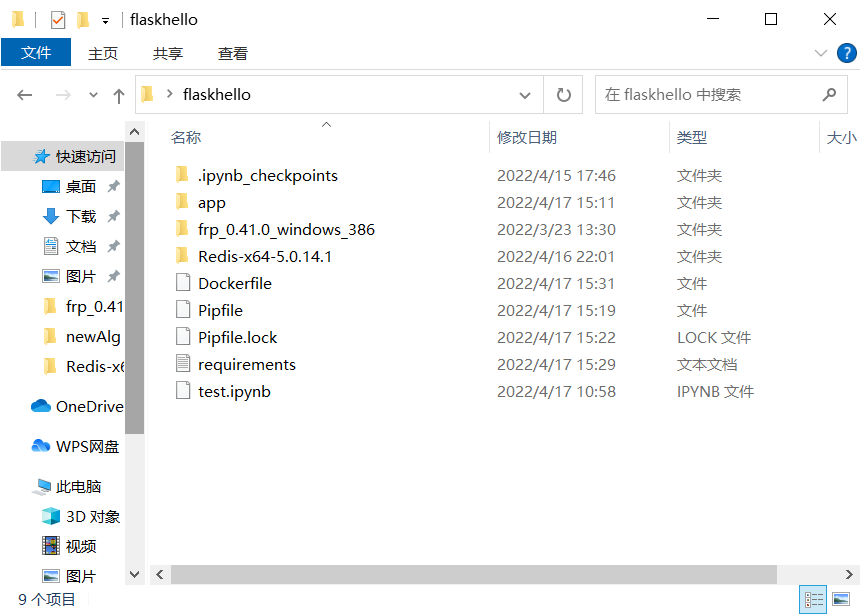
Task: Refresh the flaskhello folder view
Action: (563, 93)
